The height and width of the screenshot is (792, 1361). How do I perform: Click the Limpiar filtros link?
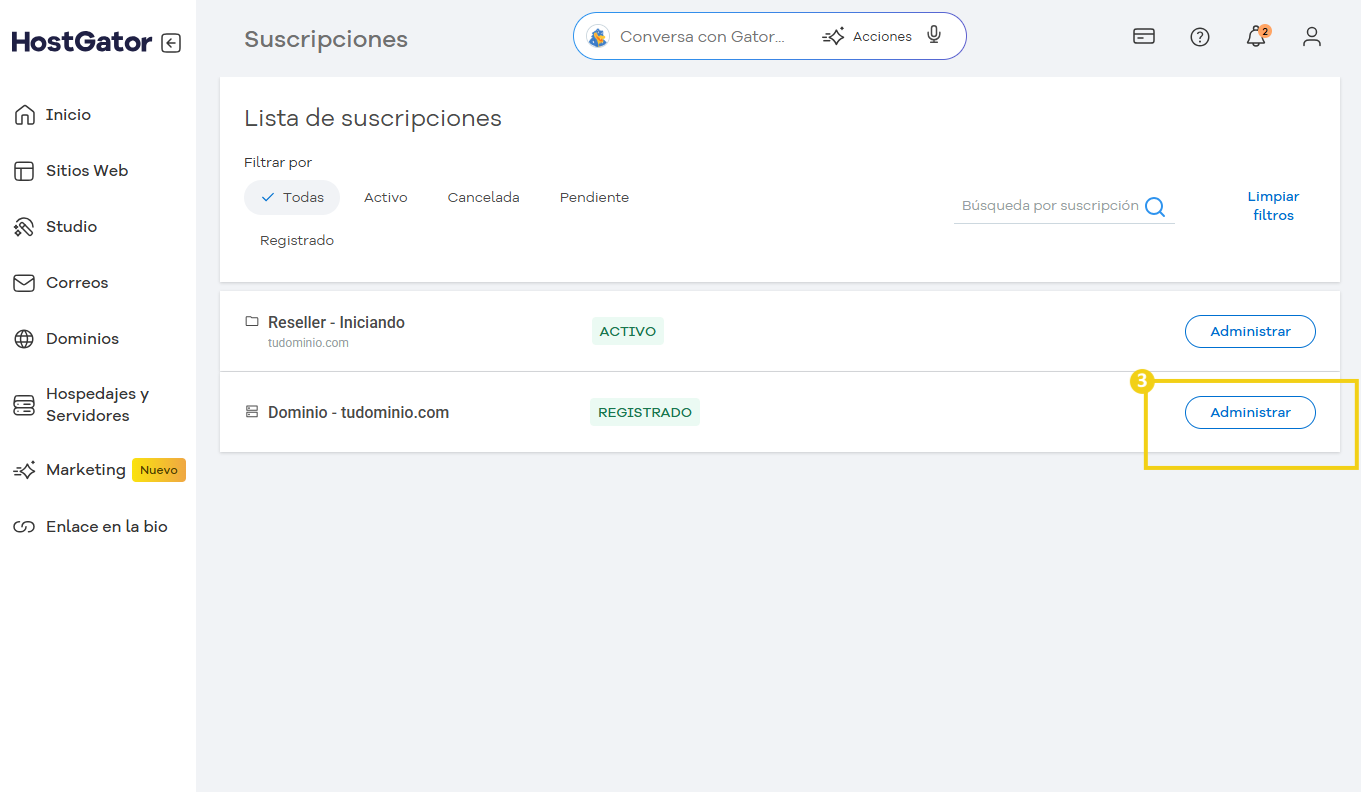pos(1273,206)
